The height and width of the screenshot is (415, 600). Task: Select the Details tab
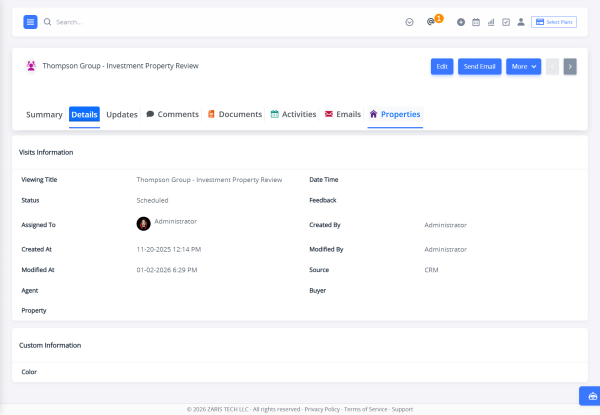click(84, 114)
